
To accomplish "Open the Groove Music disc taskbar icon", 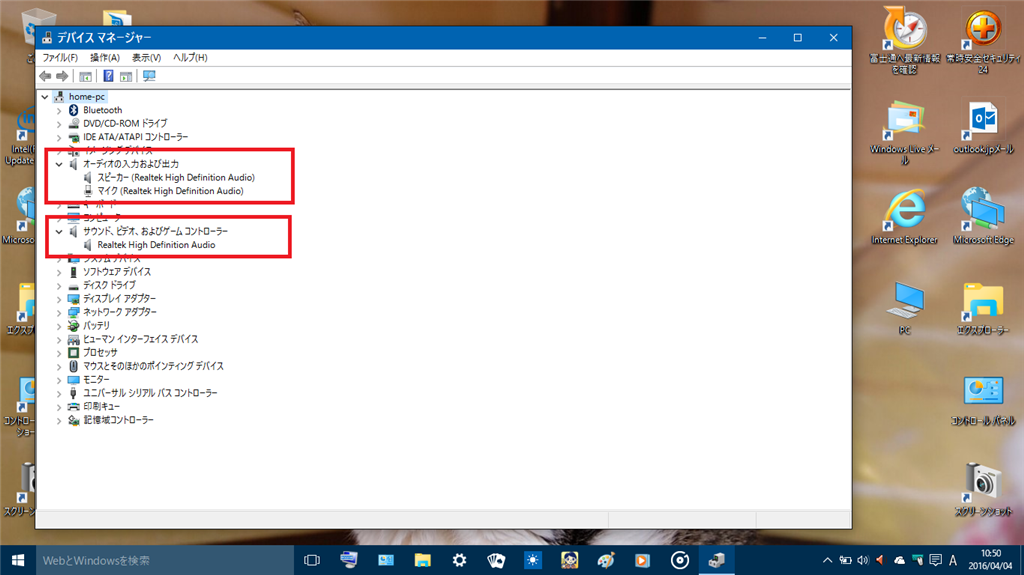I will click(680, 560).
